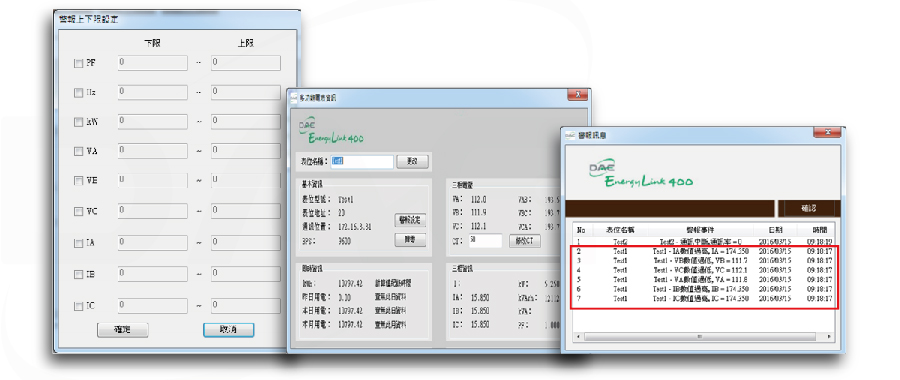
Task: Close the alarm message window
Action: click(828, 133)
